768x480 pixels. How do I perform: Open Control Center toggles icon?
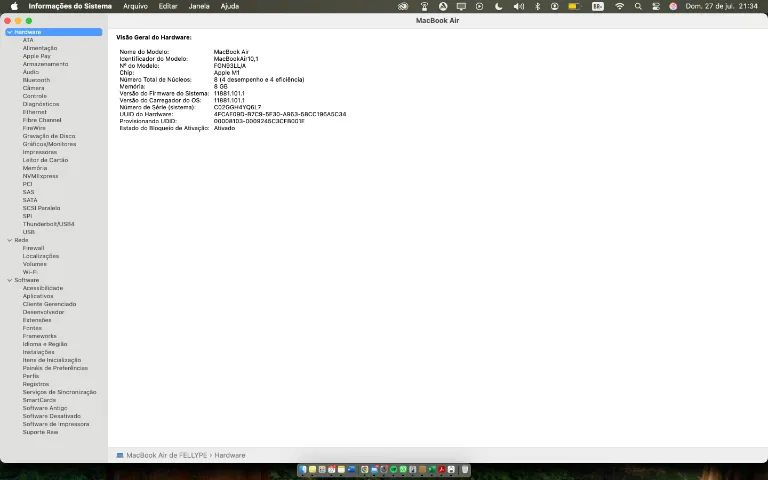(655, 6)
